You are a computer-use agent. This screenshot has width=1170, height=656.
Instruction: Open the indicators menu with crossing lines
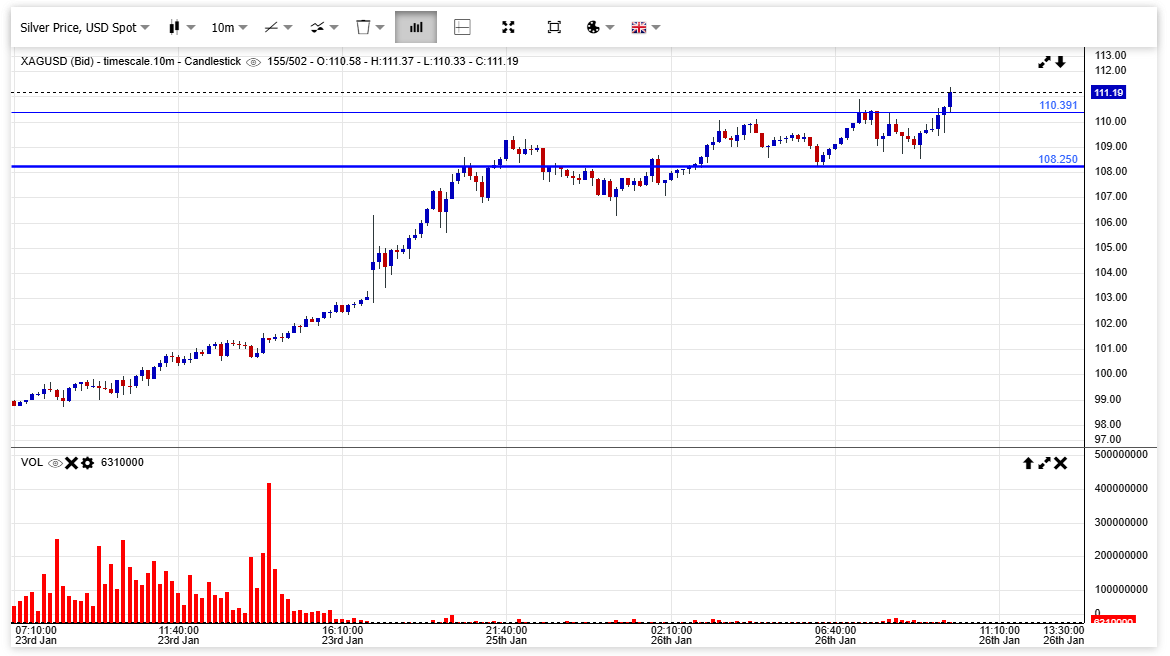[324, 27]
